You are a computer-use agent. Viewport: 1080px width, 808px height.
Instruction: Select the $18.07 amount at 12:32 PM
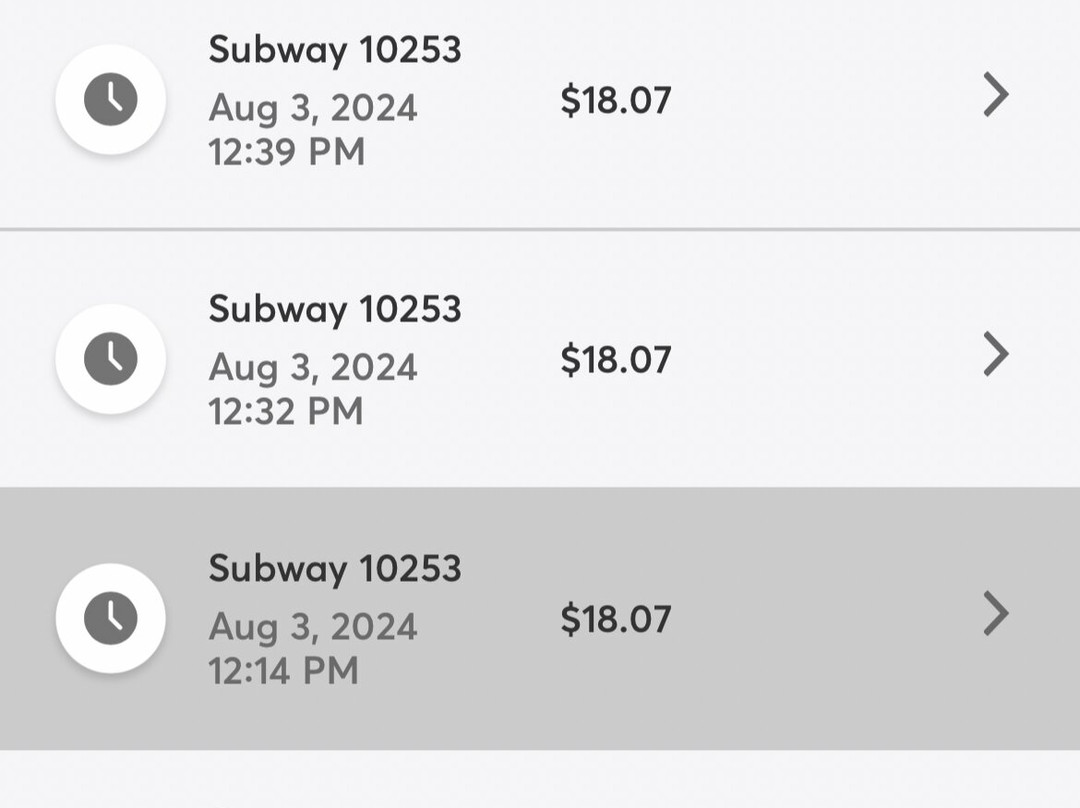tap(615, 359)
